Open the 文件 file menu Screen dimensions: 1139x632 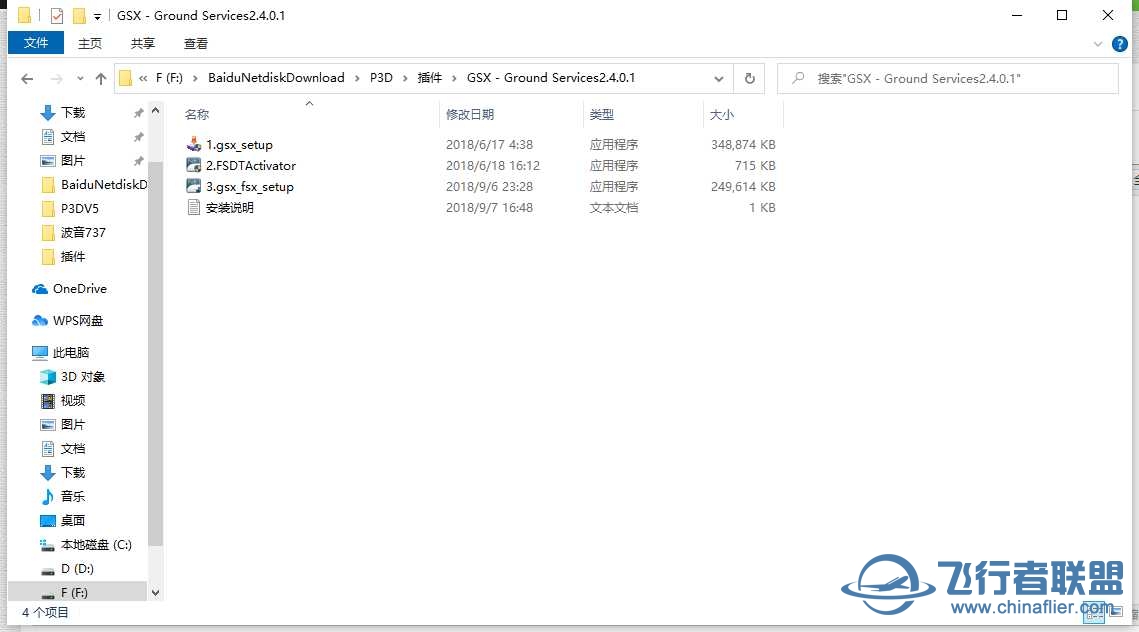36,43
